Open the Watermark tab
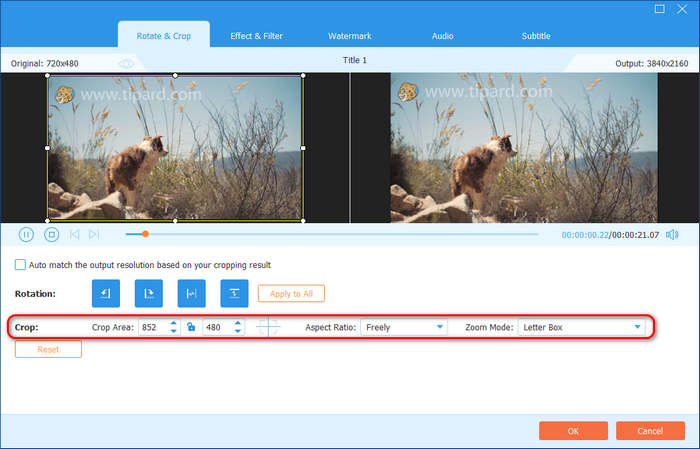This screenshot has height=449, width=700. coord(350,36)
